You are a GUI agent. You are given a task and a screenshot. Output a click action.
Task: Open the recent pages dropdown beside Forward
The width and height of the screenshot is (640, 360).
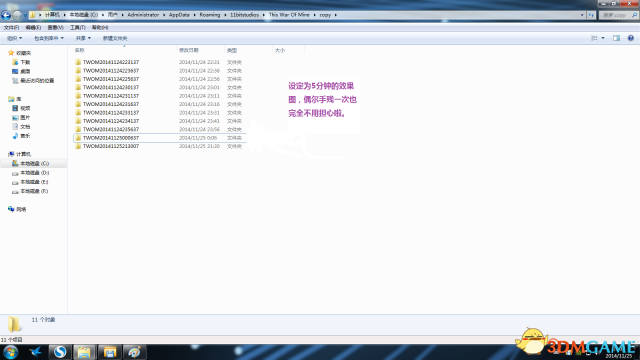click(x=25, y=16)
